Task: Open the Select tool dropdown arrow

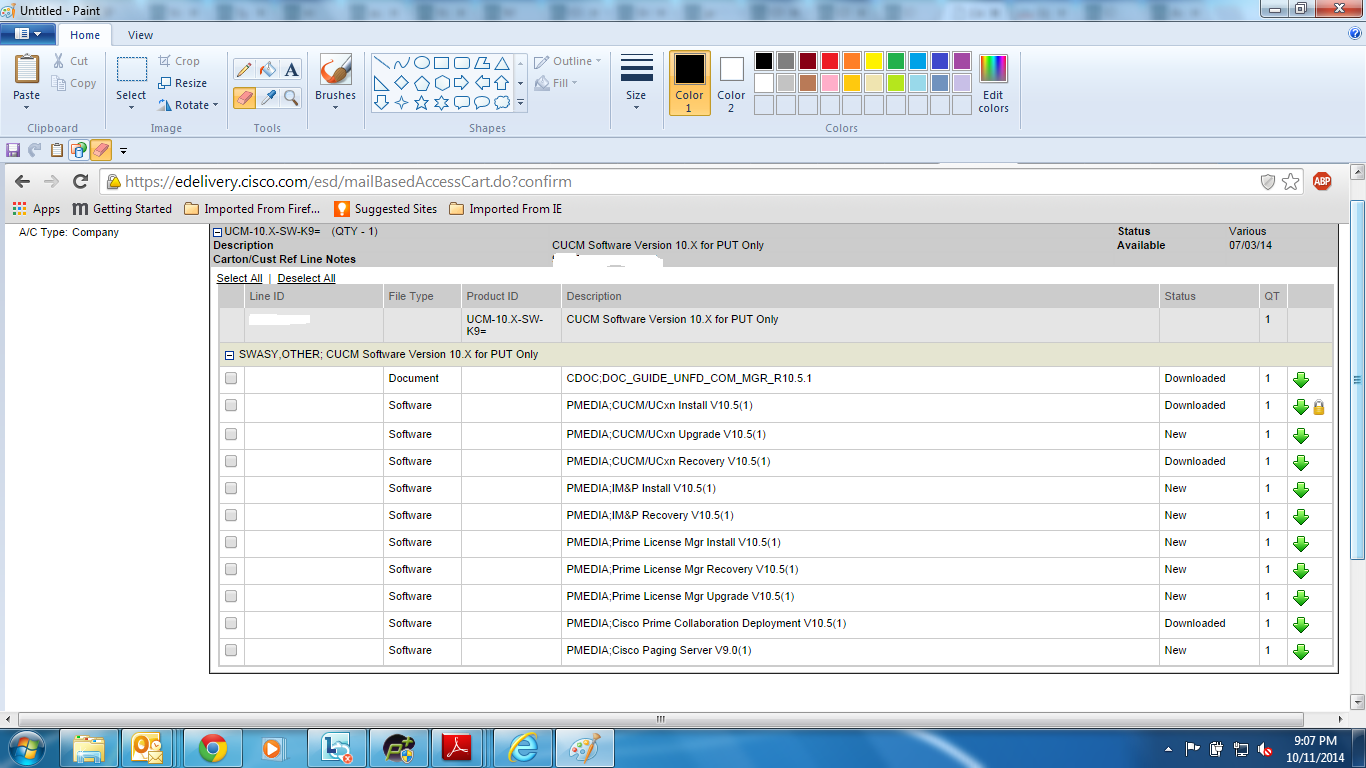Action: [x=131, y=107]
